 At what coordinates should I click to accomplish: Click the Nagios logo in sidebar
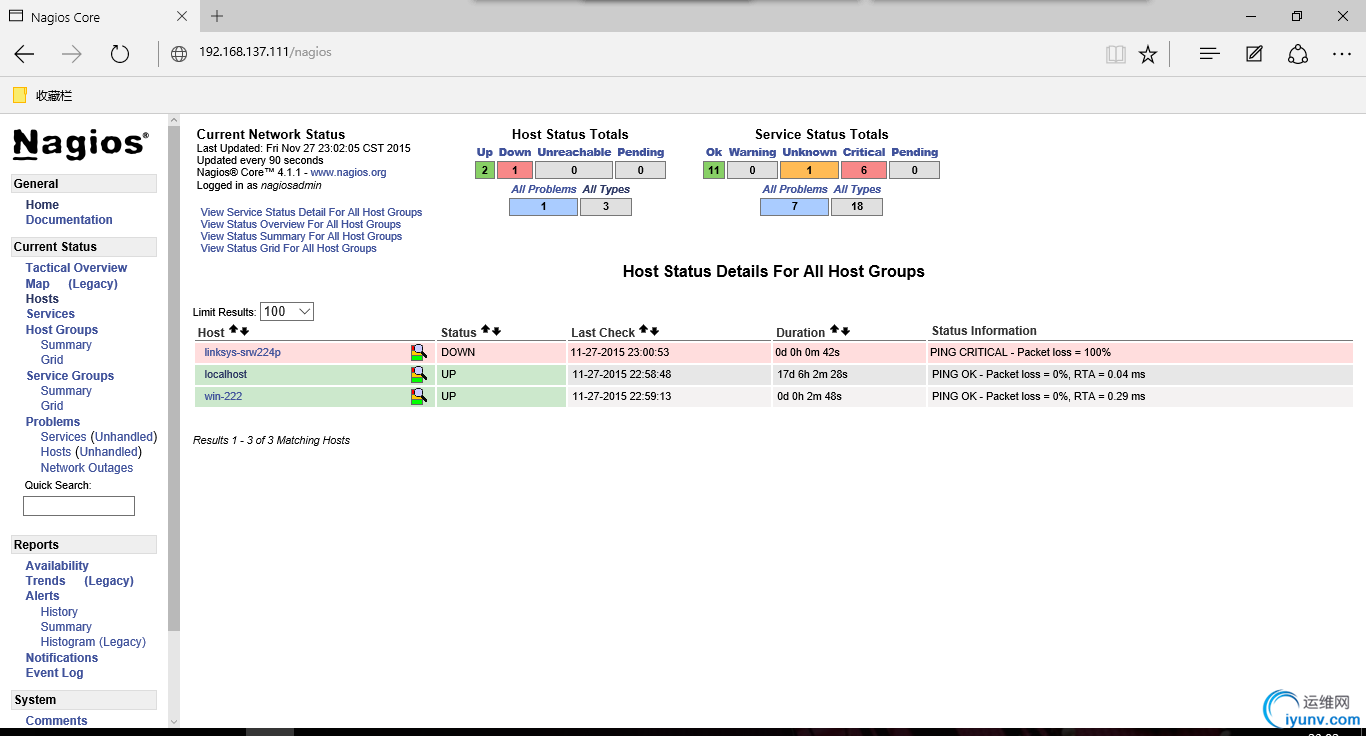point(80,144)
